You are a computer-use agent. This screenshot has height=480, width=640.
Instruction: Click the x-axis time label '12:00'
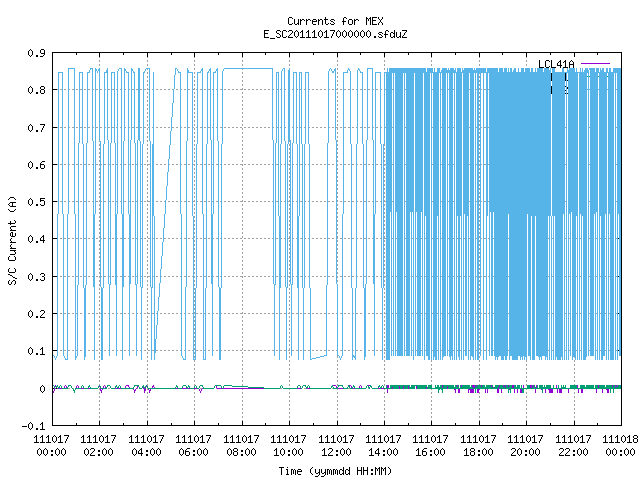pyautogui.click(x=336, y=452)
